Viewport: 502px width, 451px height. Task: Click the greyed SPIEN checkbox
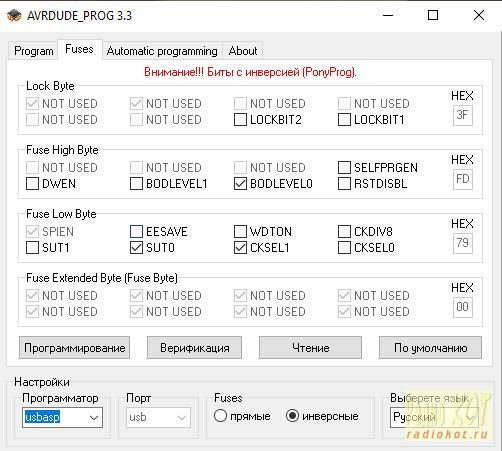pyautogui.click(x=32, y=232)
